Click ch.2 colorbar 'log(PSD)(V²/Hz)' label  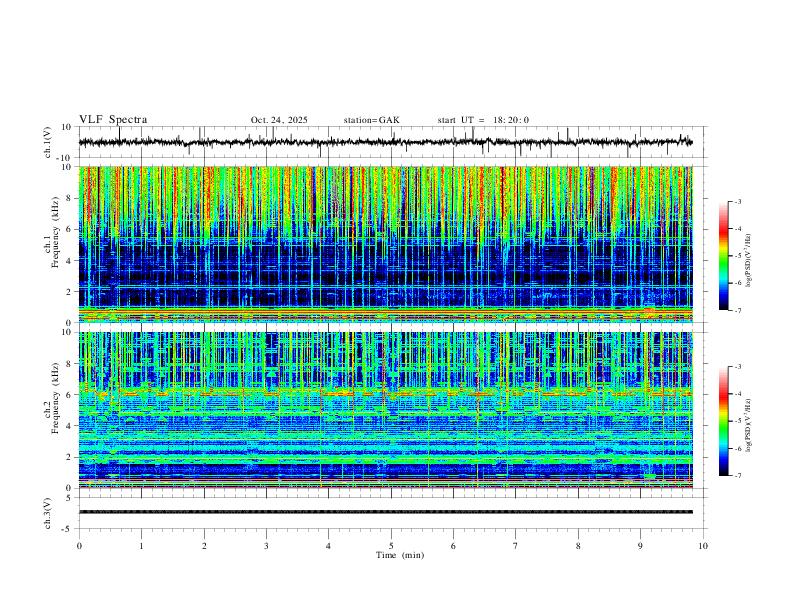pos(749,426)
